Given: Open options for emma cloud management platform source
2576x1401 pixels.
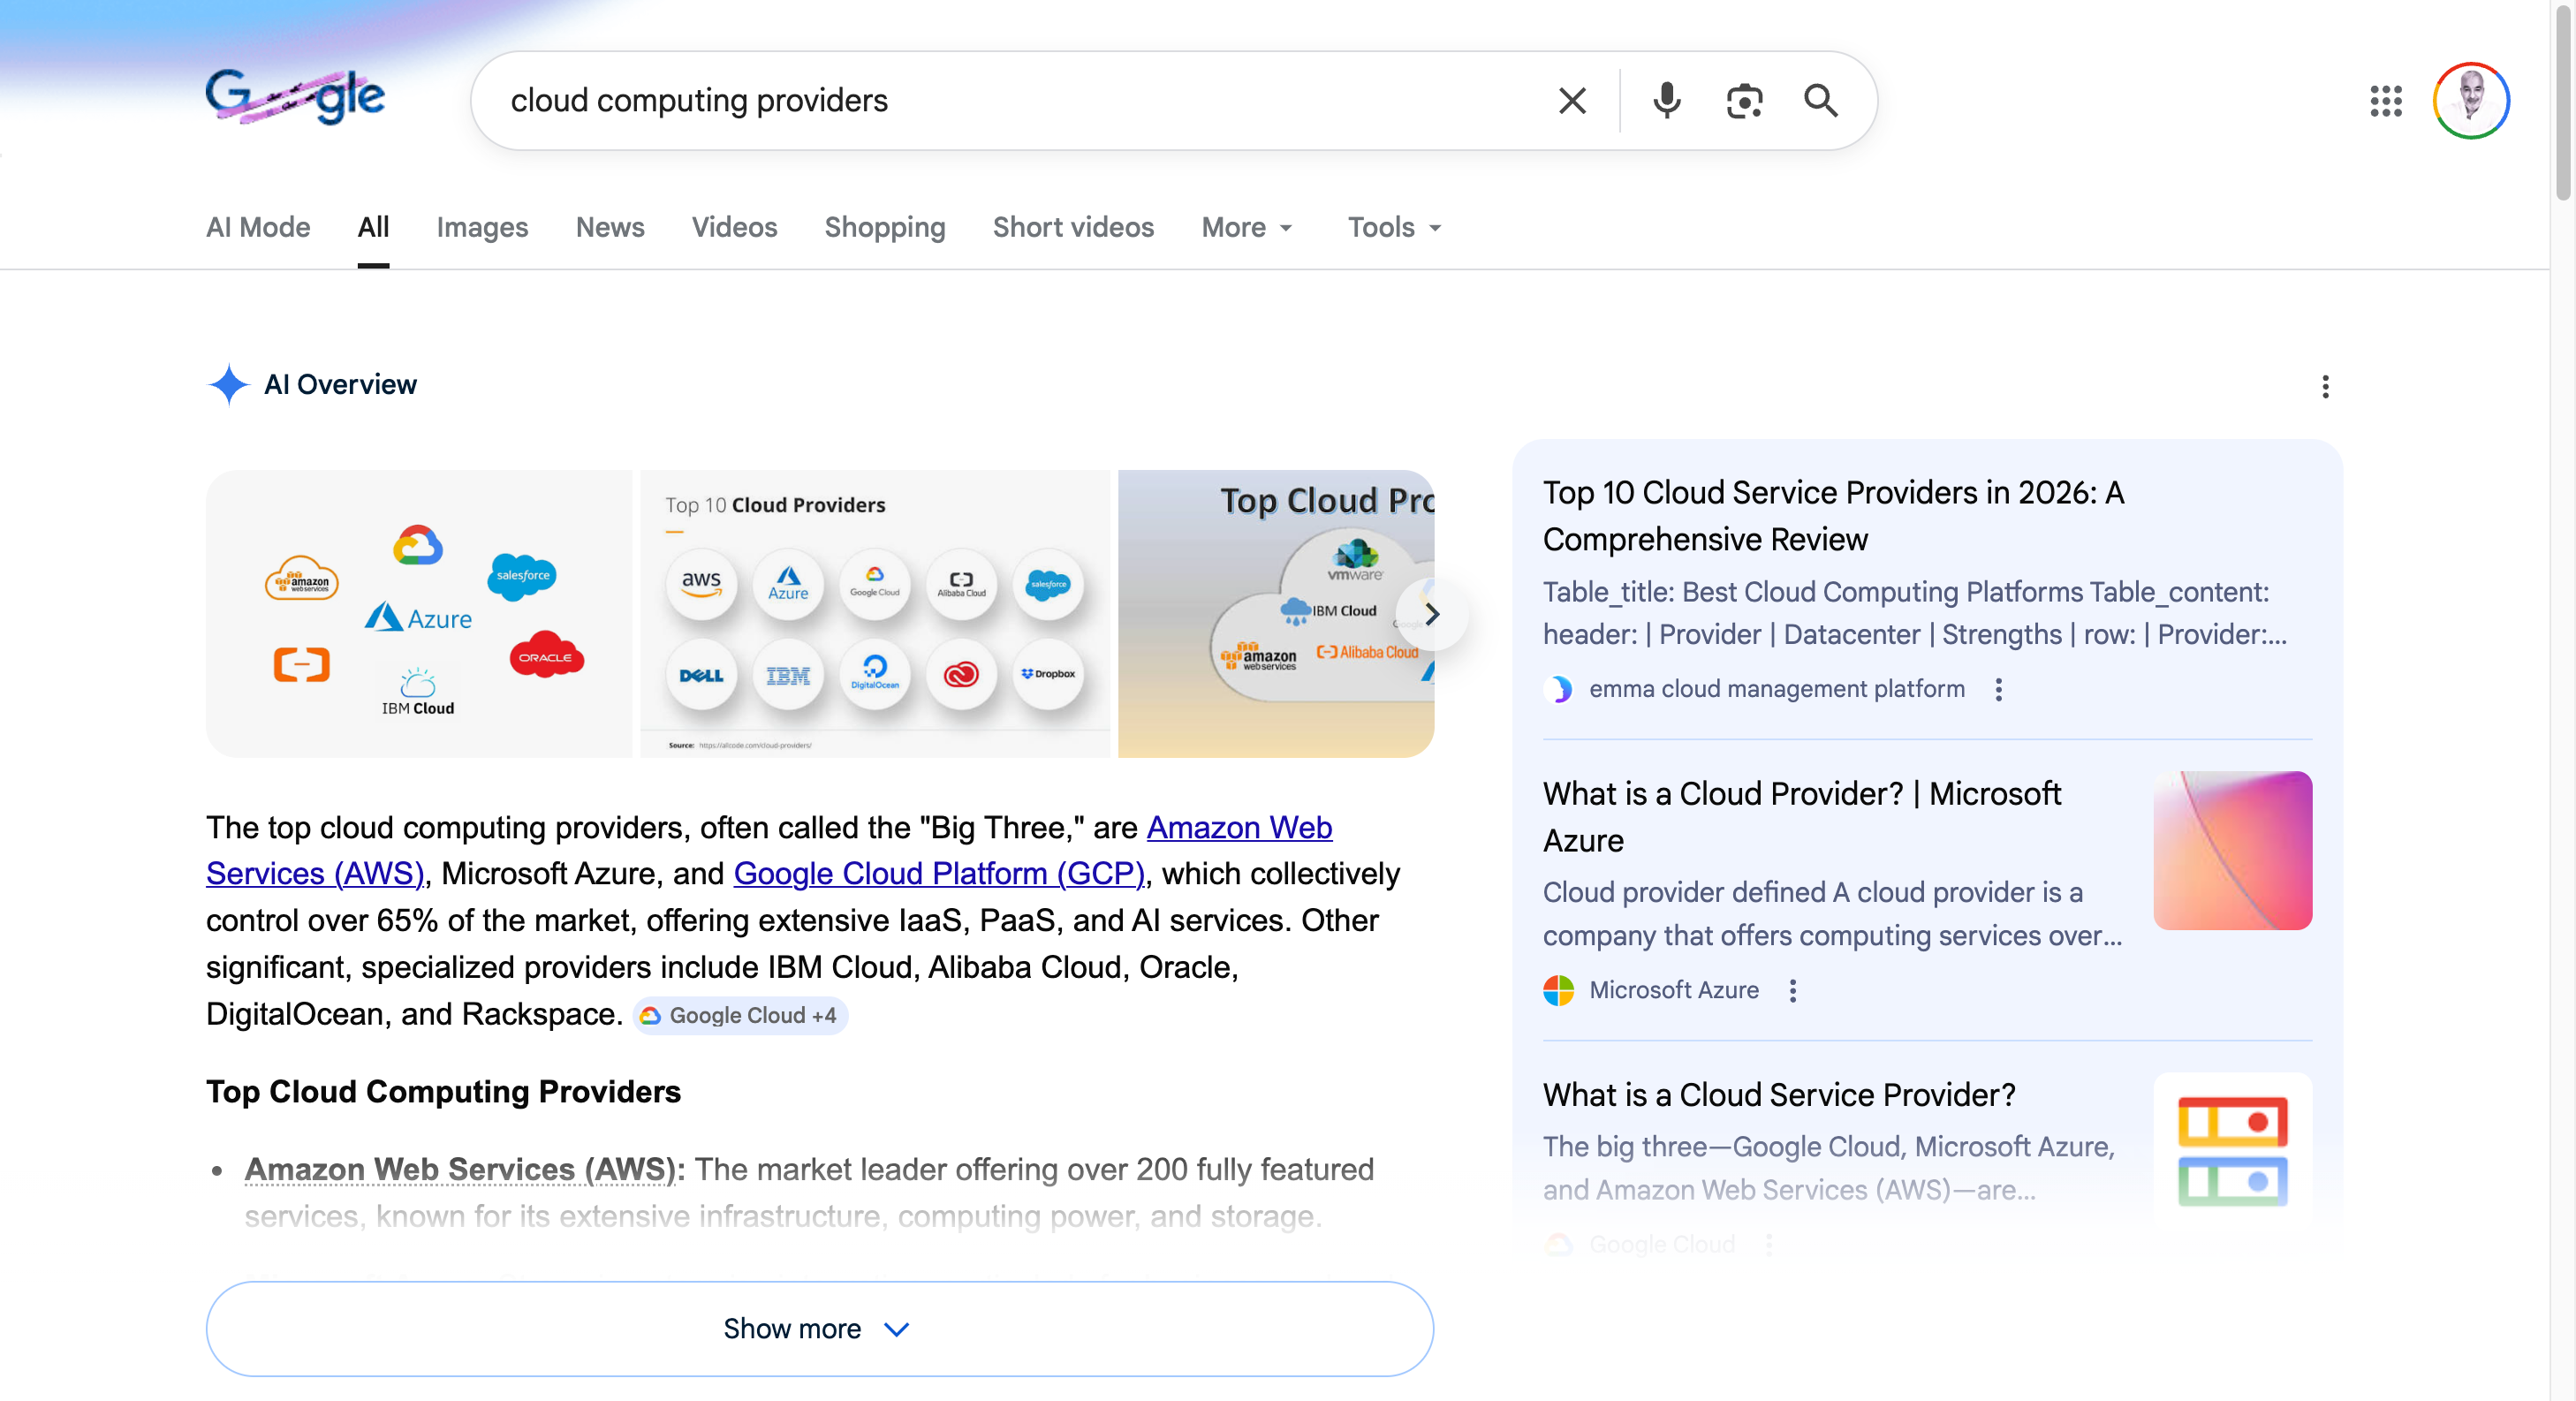Looking at the screenshot, I should 1999,690.
